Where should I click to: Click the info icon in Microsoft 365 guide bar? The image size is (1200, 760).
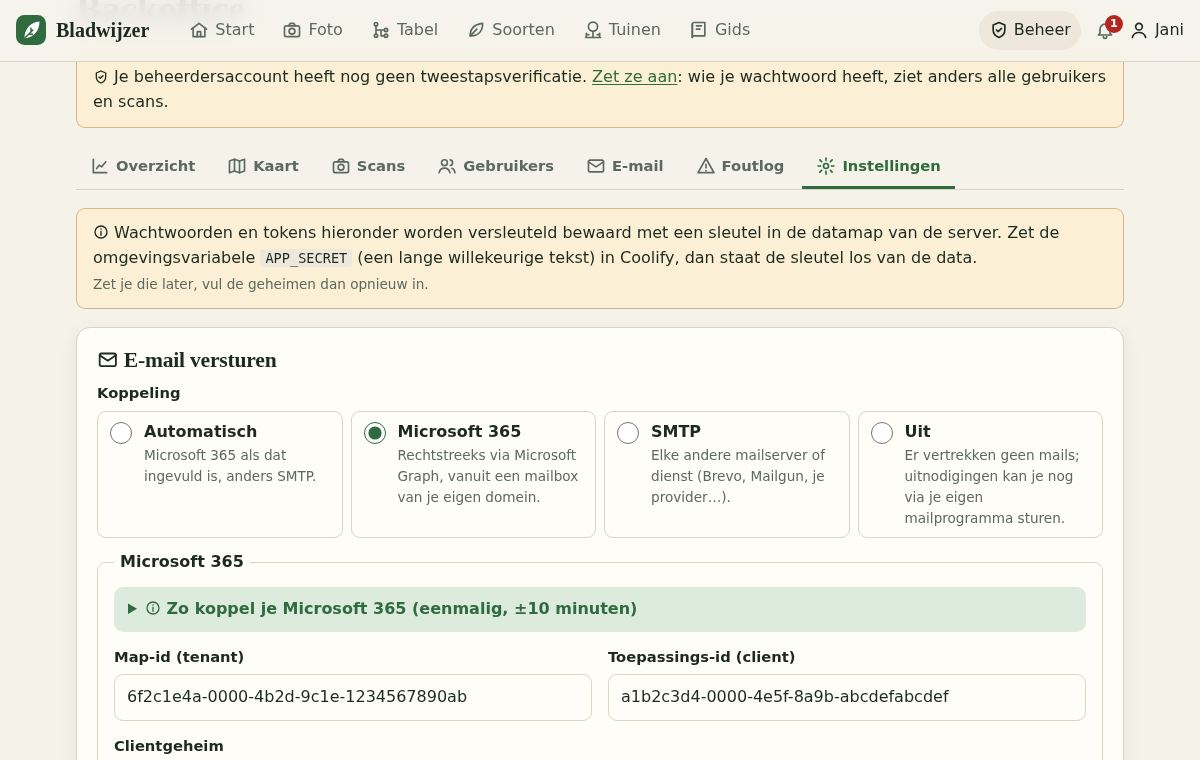click(153, 608)
